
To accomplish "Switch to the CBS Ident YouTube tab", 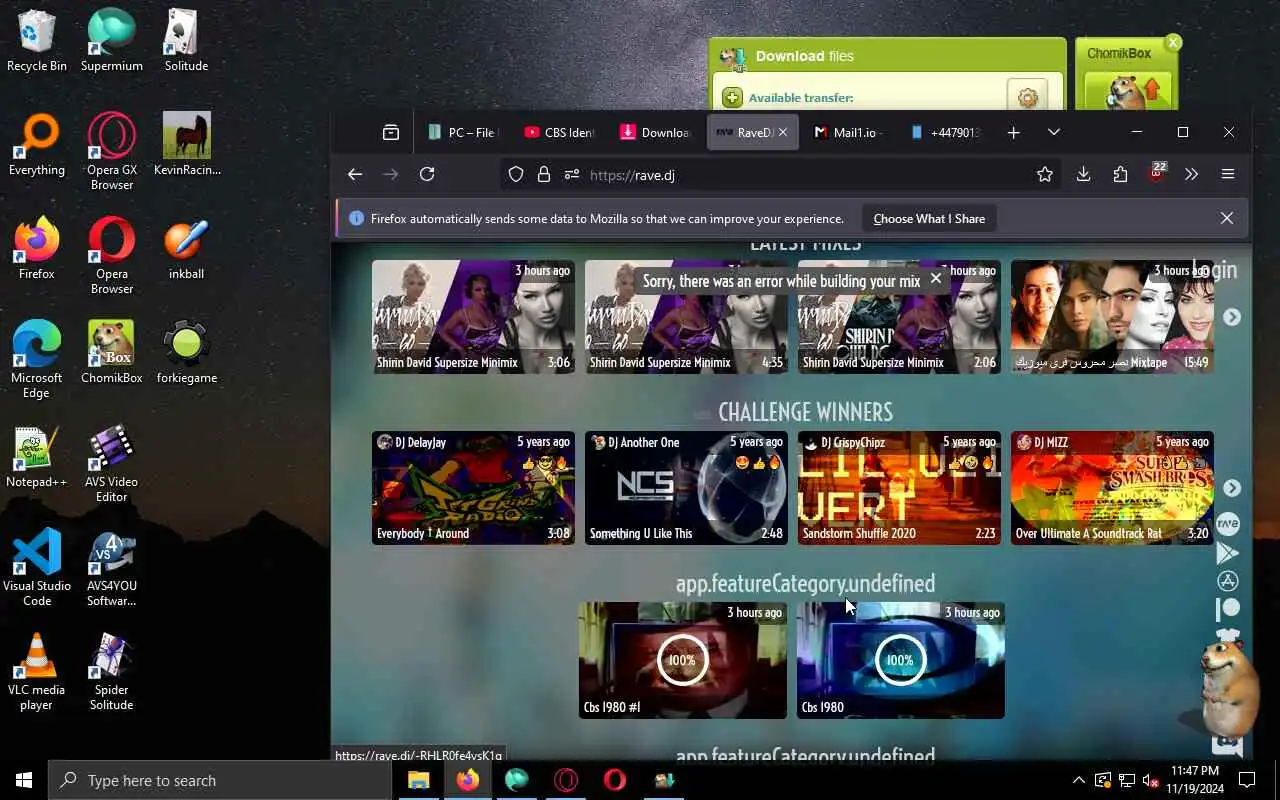I will [559, 132].
